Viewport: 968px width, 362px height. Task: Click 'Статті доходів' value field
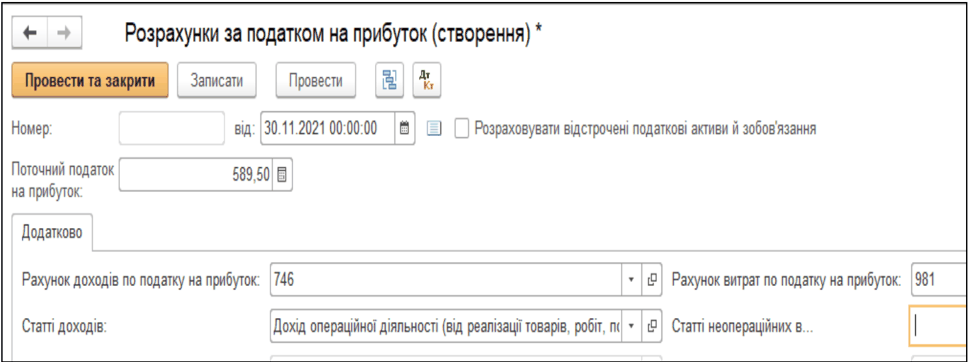pyautogui.click(x=446, y=325)
